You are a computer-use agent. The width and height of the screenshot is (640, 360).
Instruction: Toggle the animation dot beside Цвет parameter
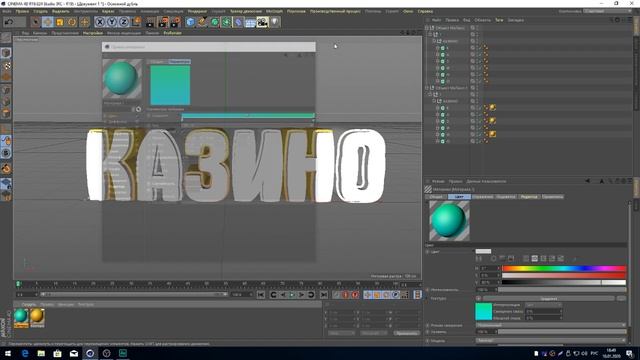[428, 252]
